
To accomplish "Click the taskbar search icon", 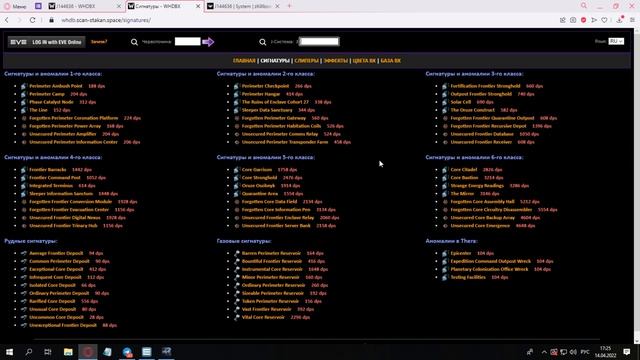I will 29,352.
